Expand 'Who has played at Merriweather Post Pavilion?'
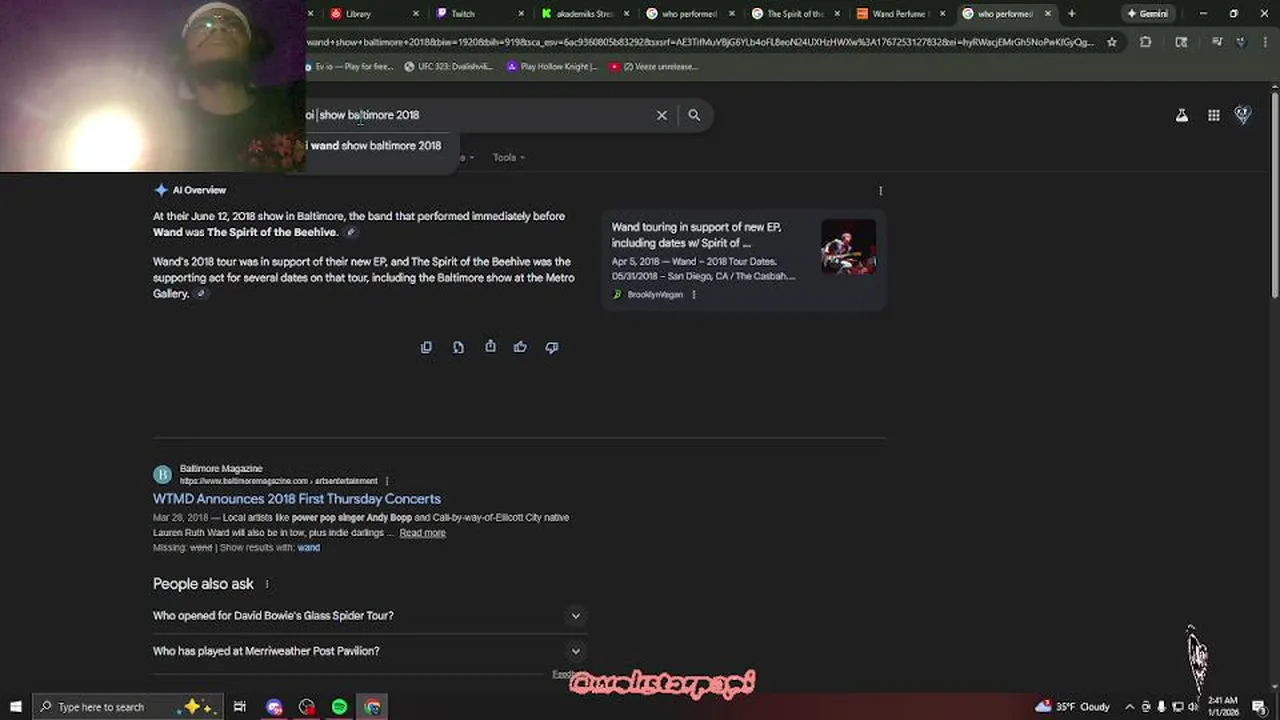 (368, 651)
